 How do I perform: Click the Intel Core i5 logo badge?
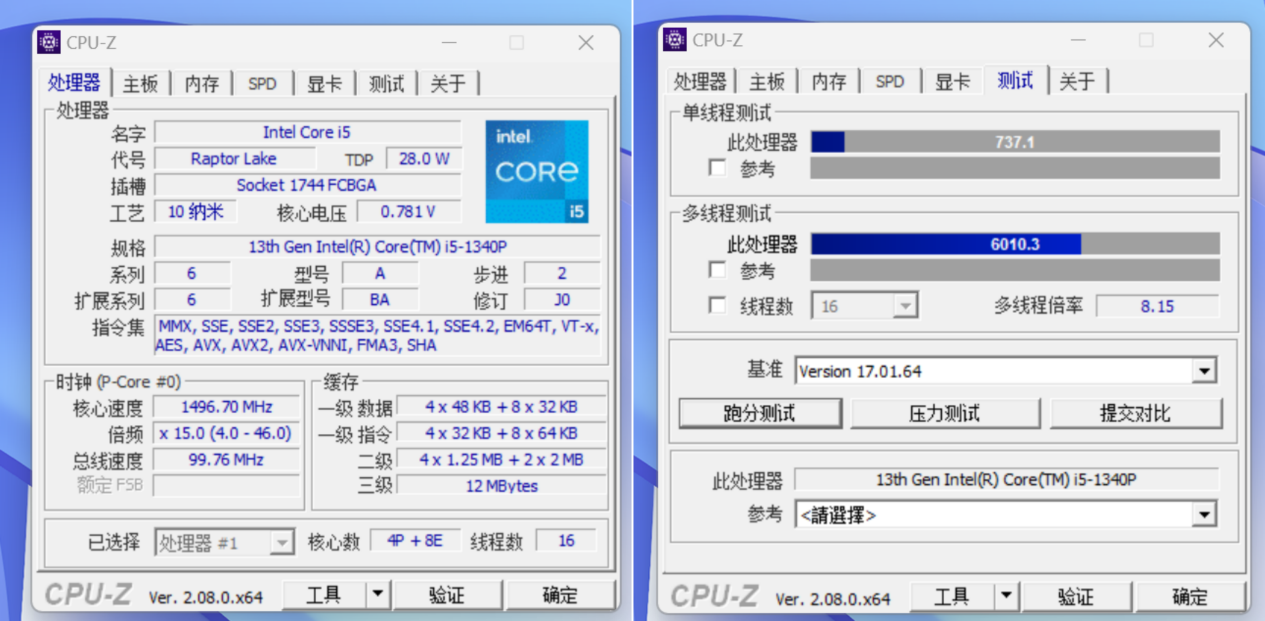(537, 172)
